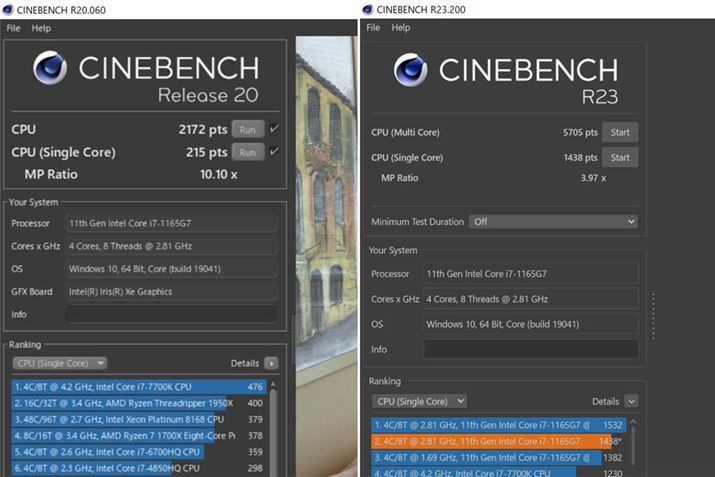Open the R20 Details arrow button
715x477 pixels.
tap(271, 363)
